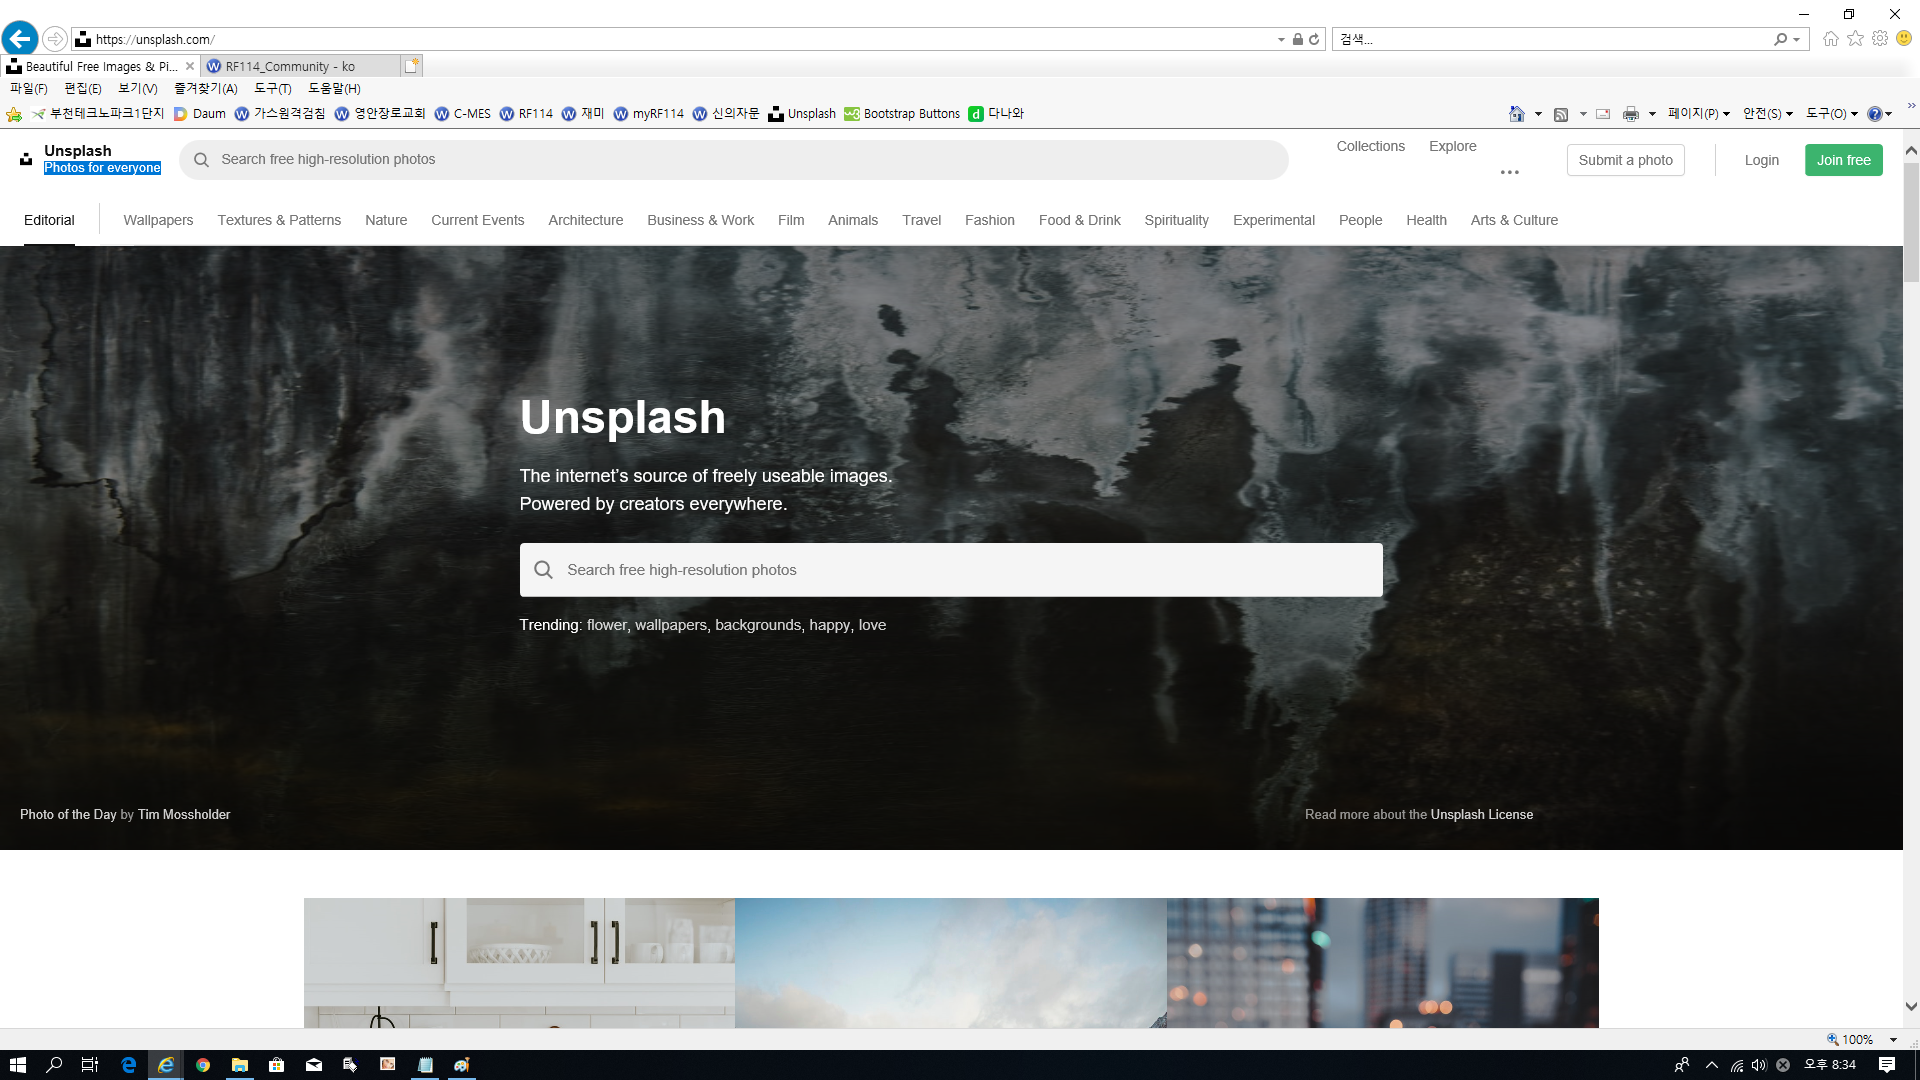Image resolution: width=1920 pixels, height=1080 pixels.
Task: Click the command bar Home page icon
Action: click(1517, 114)
